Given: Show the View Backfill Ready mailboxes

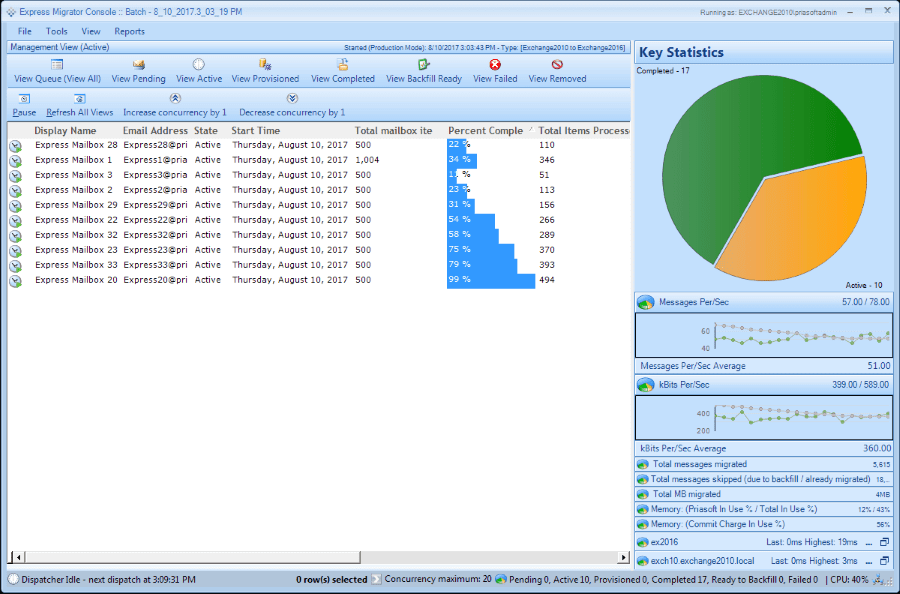Looking at the screenshot, I should [x=424, y=72].
